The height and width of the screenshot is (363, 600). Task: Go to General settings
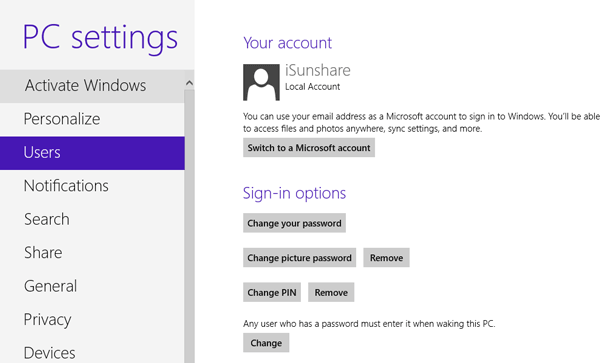(92, 286)
